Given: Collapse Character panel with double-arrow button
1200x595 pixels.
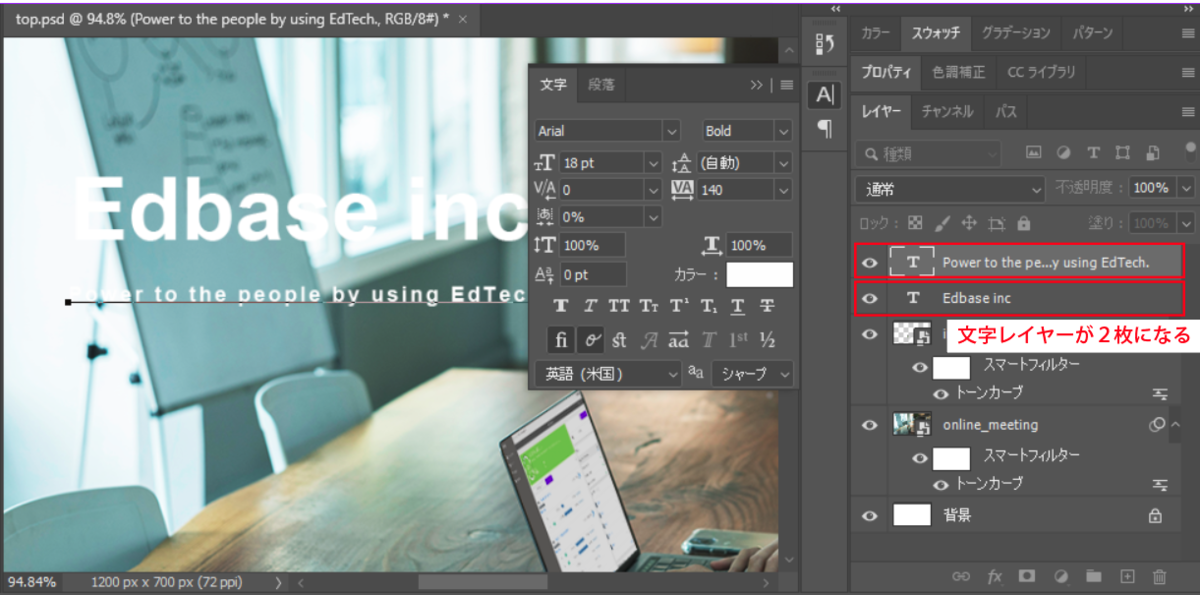Looking at the screenshot, I should pyautogui.click(x=757, y=85).
